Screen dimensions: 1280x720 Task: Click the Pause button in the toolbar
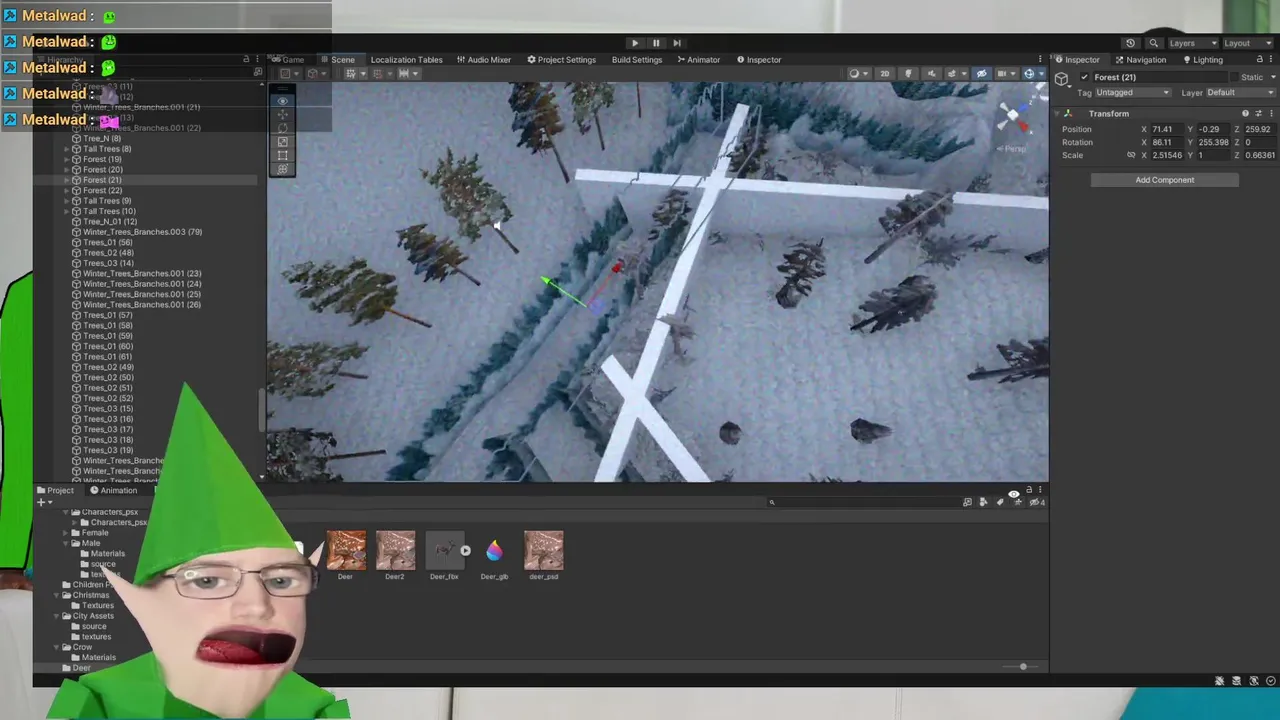click(x=656, y=43)
